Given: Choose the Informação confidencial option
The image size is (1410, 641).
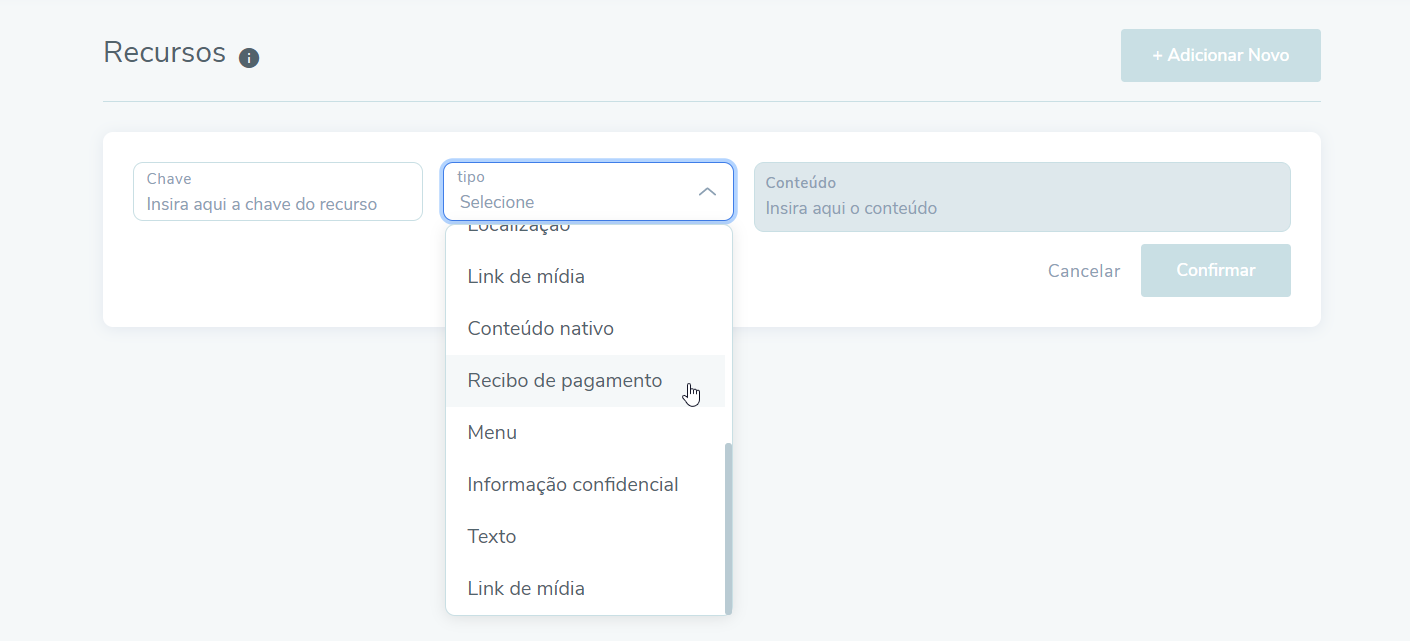Looking at the screenshot, I should click(572, 484).
